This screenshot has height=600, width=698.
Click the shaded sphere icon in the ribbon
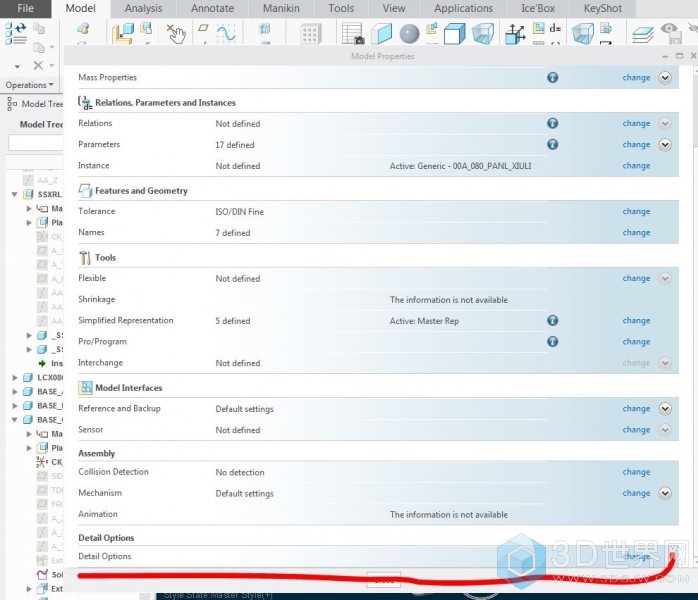[x=409, y=35]
